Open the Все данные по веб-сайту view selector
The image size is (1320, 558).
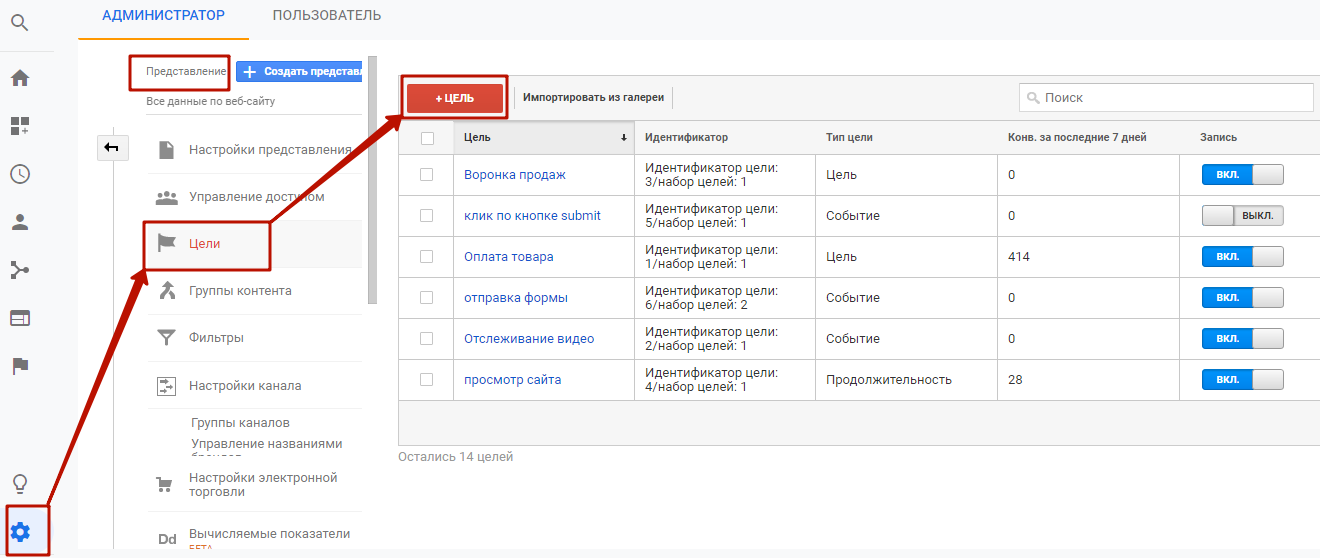pyautogui.click(x=210, y=101)
